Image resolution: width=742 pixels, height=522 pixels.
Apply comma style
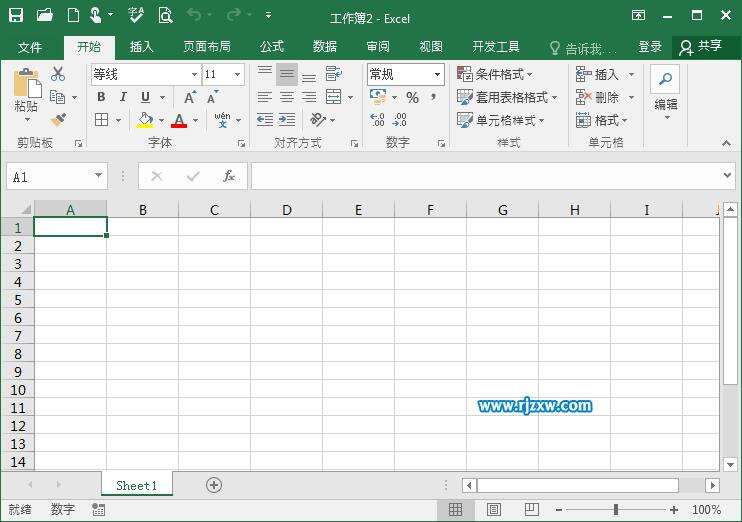pyautogui.click(x=433, y=97)
